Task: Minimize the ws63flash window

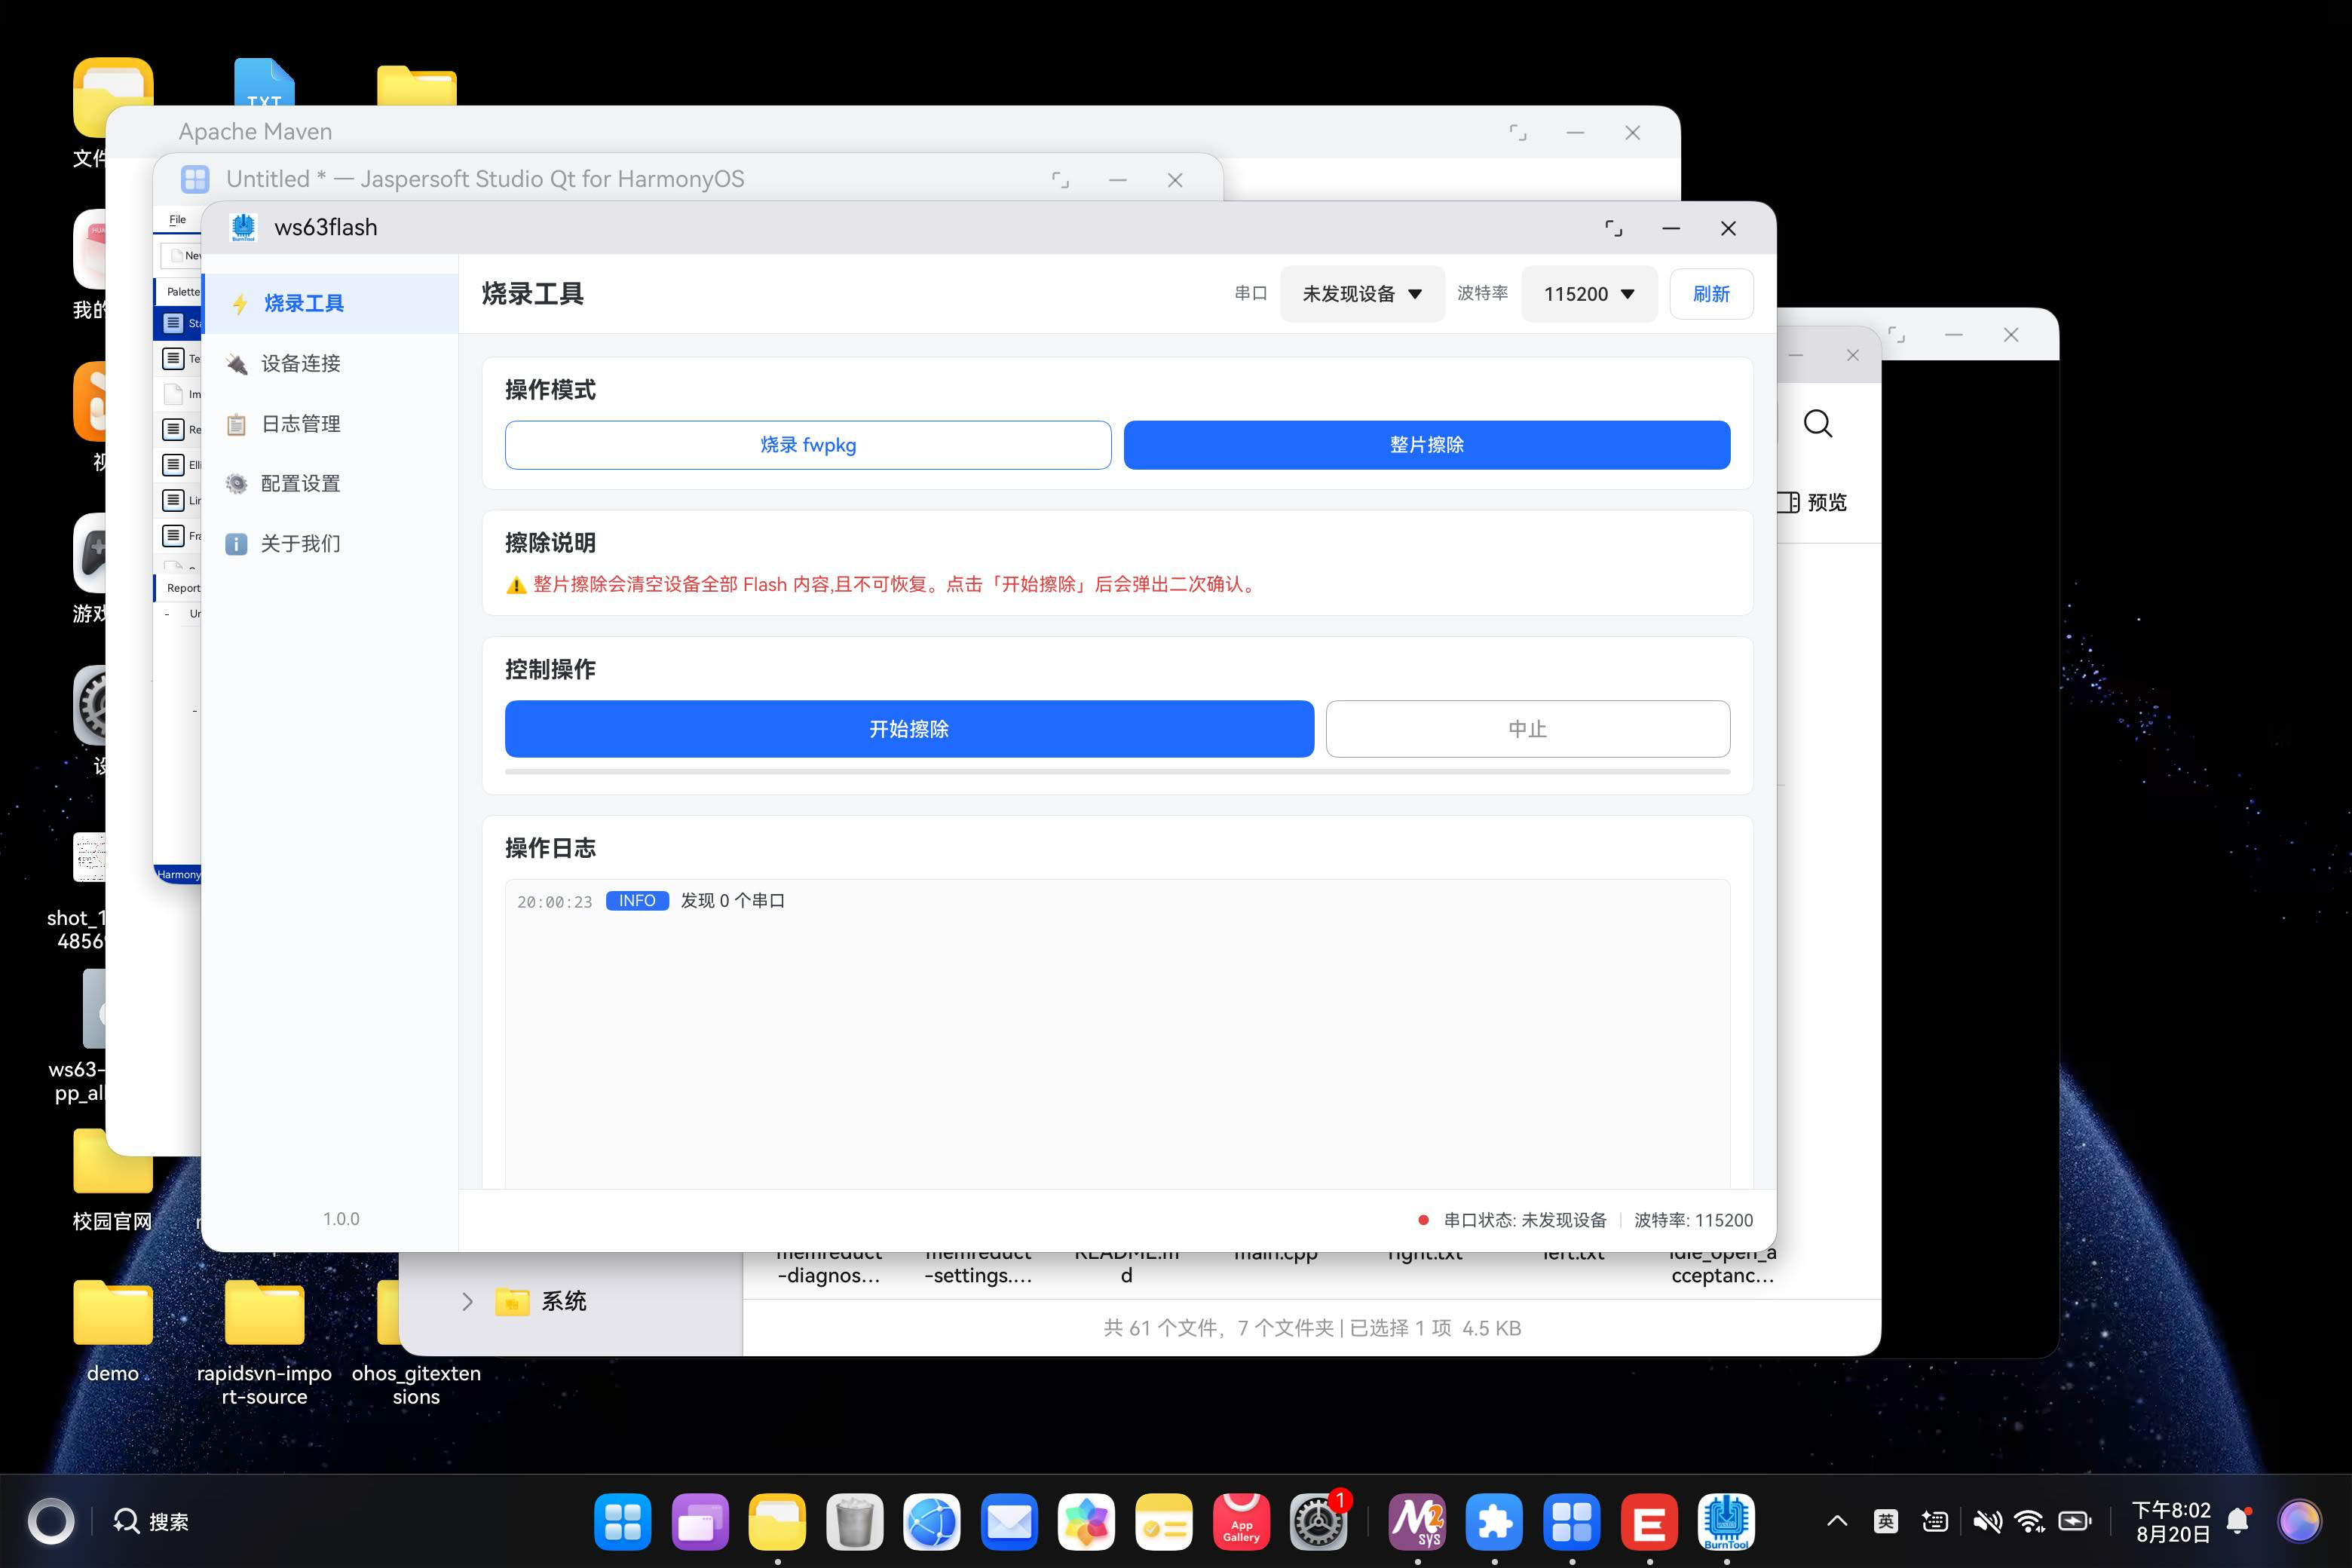Action: (1671, 228)
